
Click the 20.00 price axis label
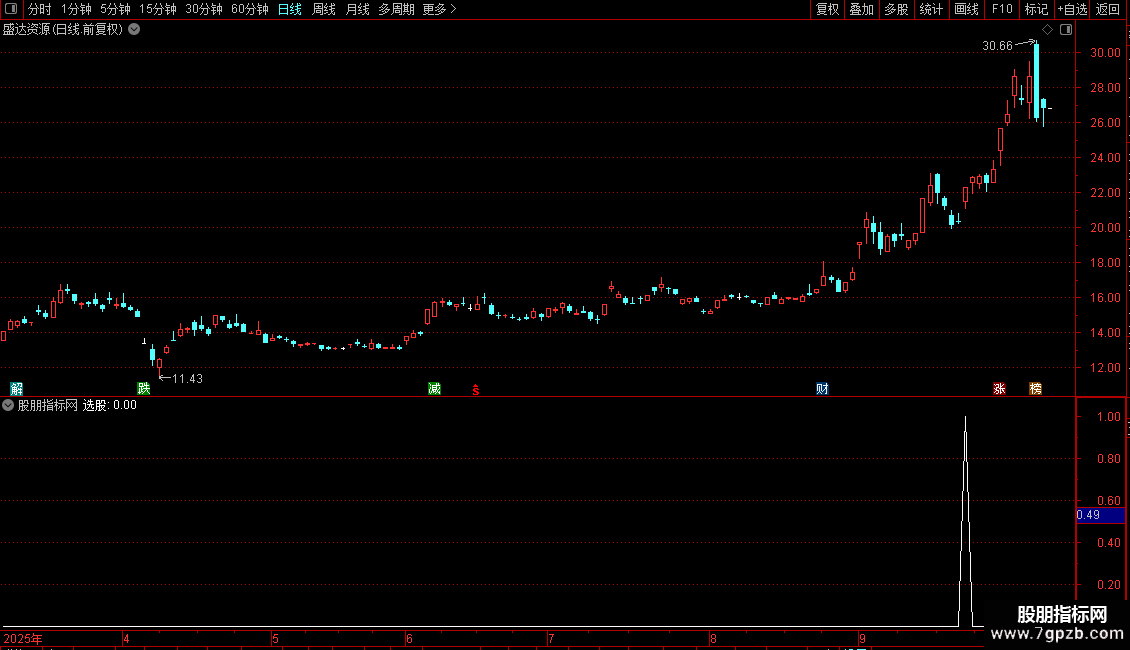tap(1105, 228)
